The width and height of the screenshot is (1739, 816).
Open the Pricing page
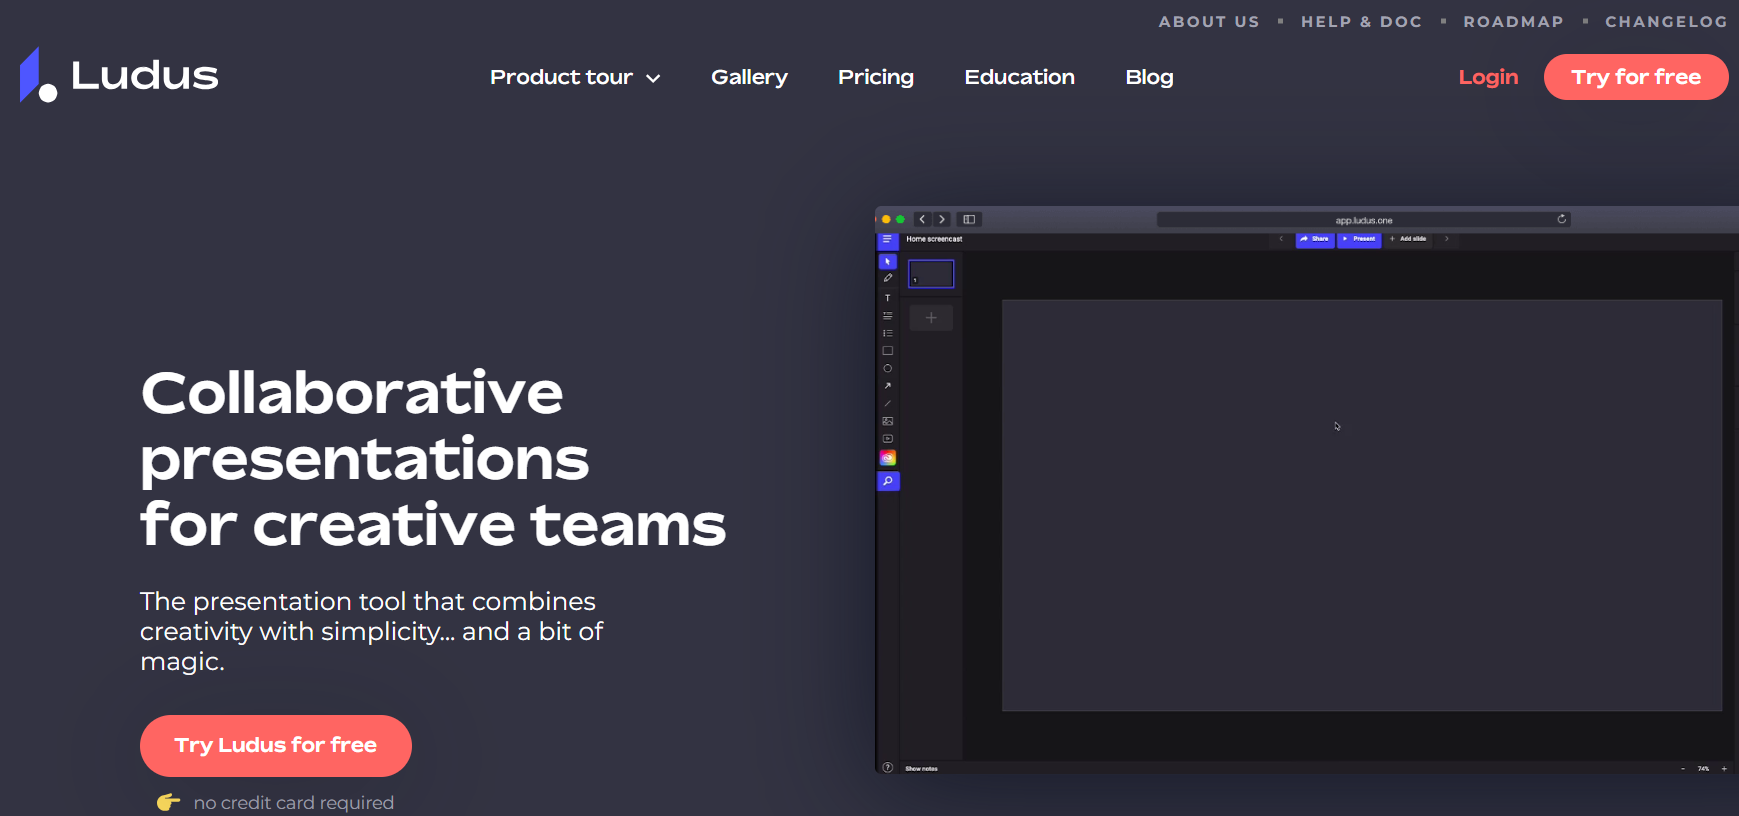pyautogui.click(x=876, y=77)
